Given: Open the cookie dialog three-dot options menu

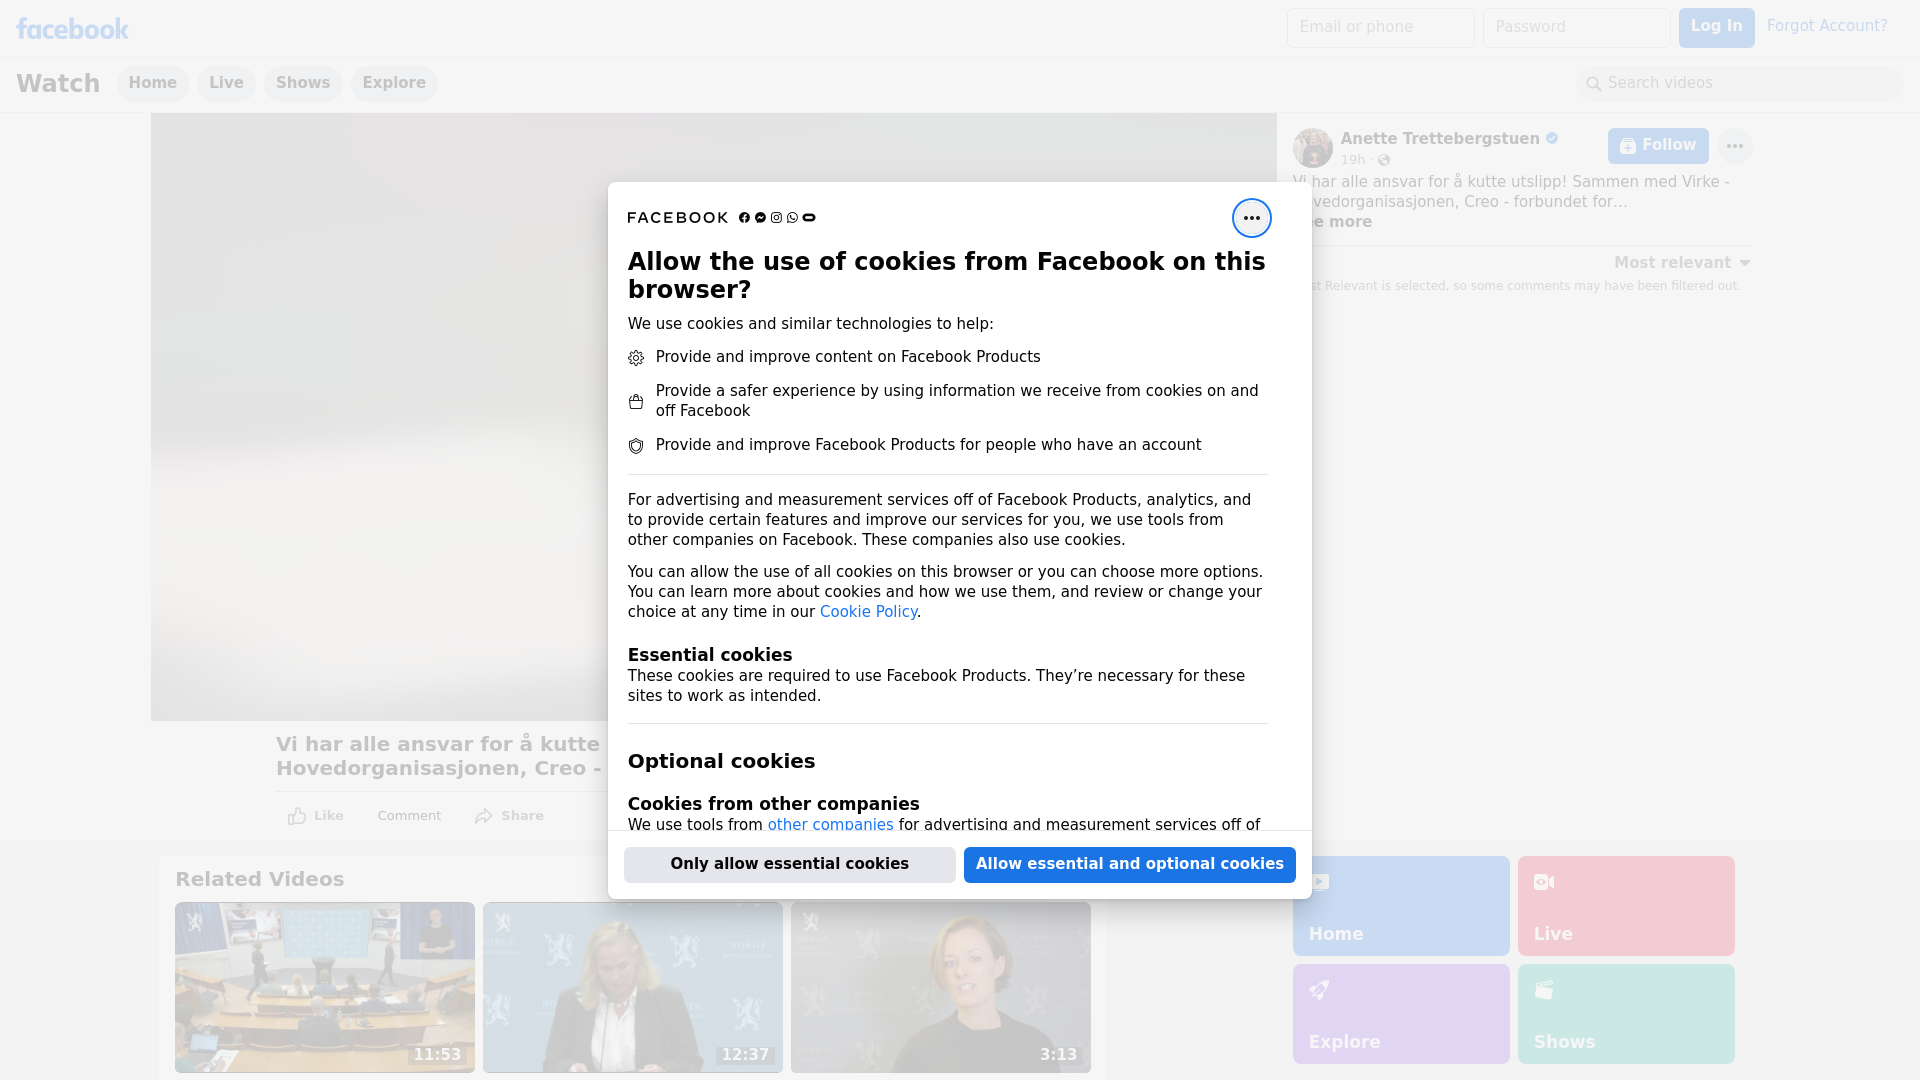Looking at the screenshot, I should (1251, 218).
